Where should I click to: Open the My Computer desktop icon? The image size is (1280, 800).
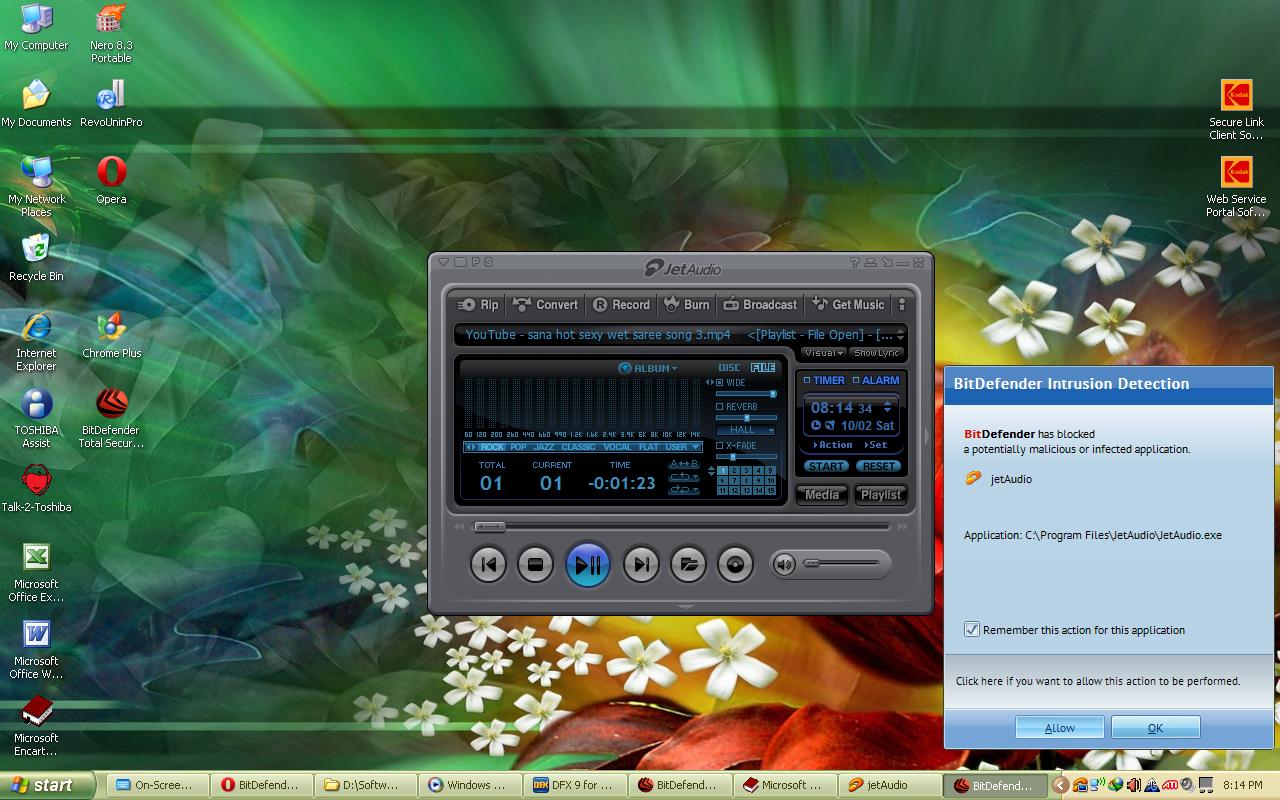[36, 26]
